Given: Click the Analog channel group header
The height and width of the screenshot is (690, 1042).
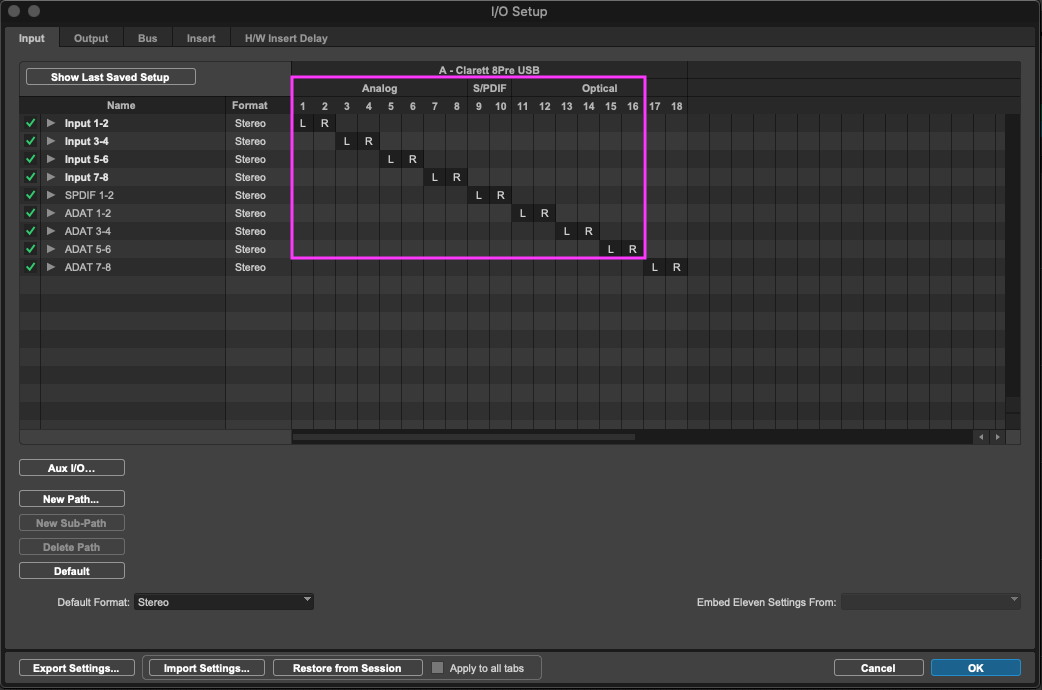Looking at the screenshot, I should pos(379,88).
